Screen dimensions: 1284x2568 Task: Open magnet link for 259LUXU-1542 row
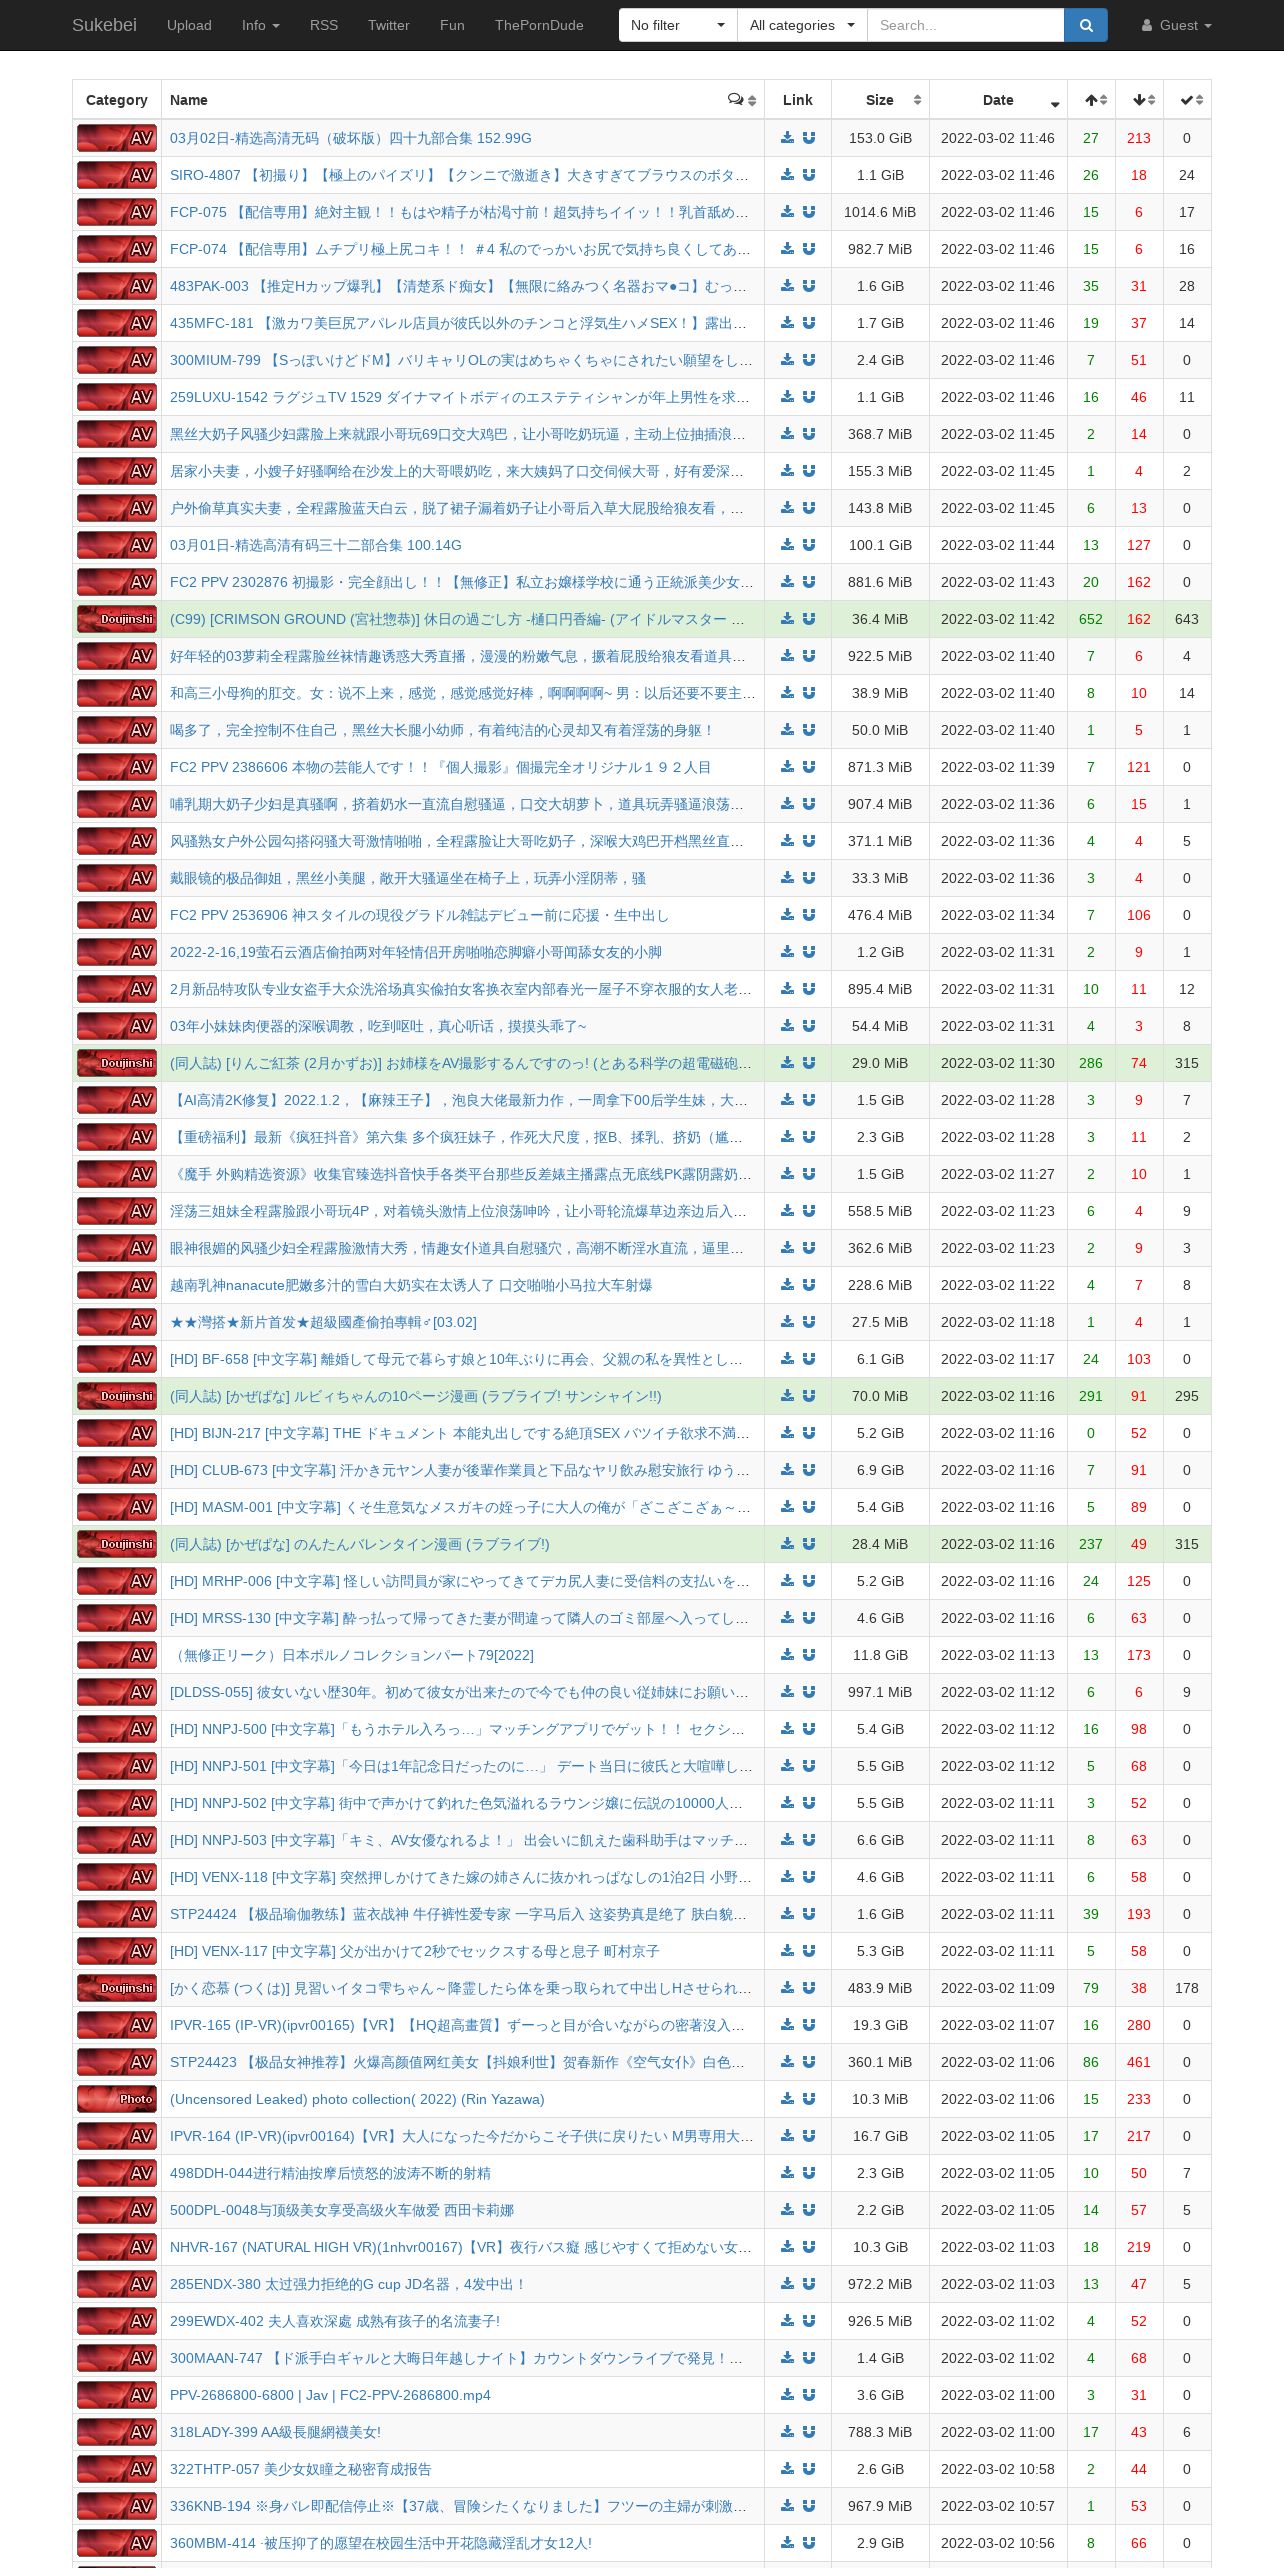click(809, 397)
